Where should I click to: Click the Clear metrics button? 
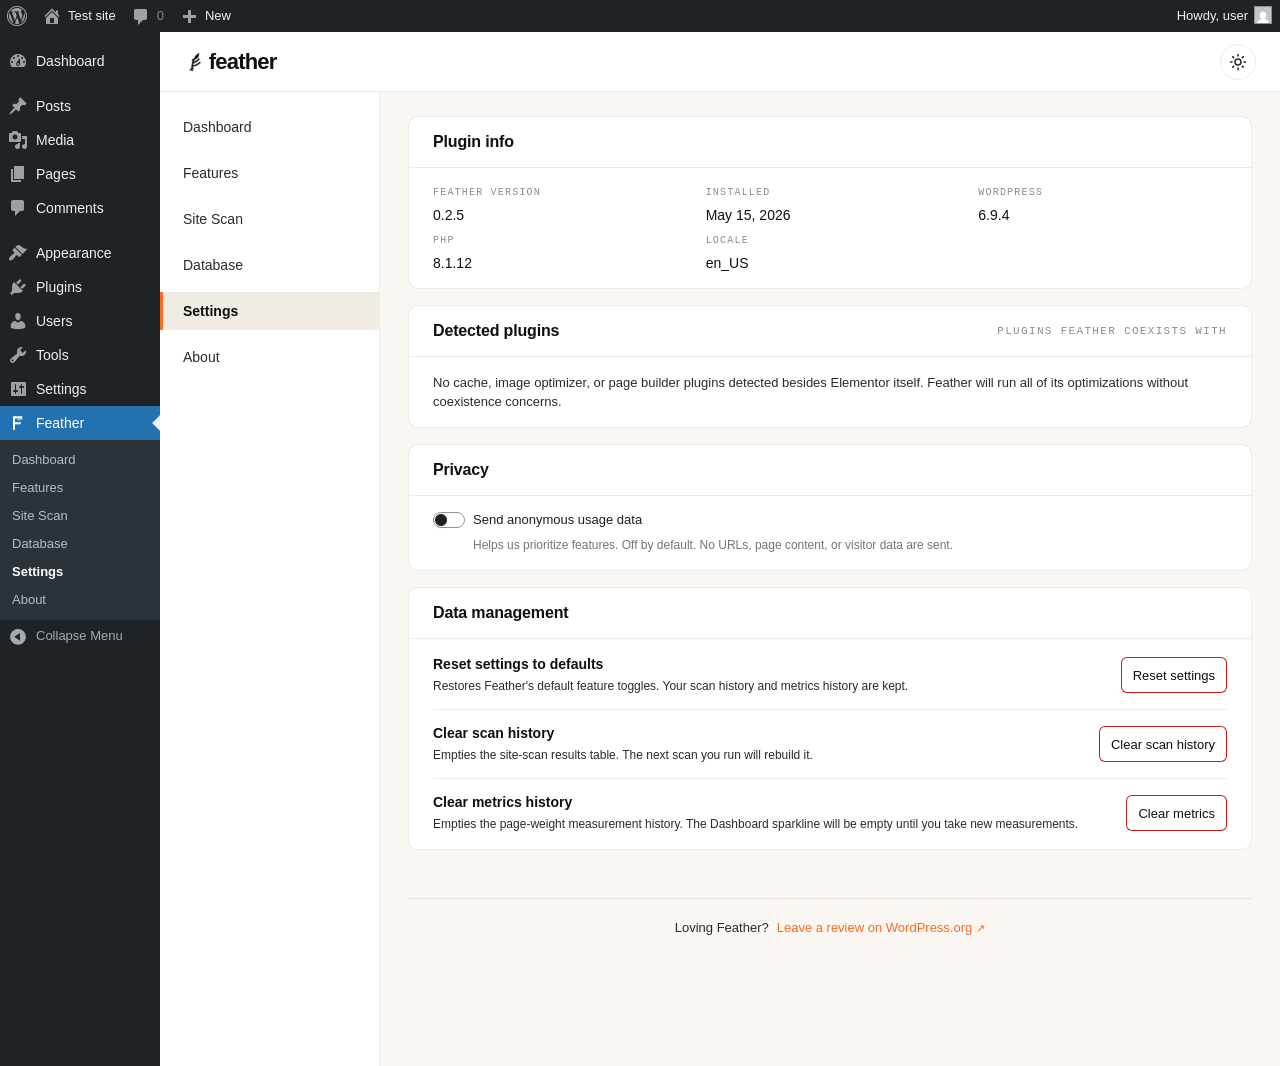pos(1176,813)
